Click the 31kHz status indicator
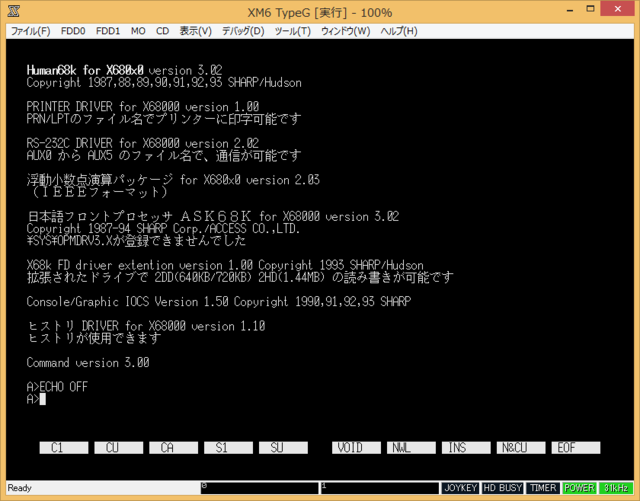This screenshot has height=501, width=640. (616, 488)
